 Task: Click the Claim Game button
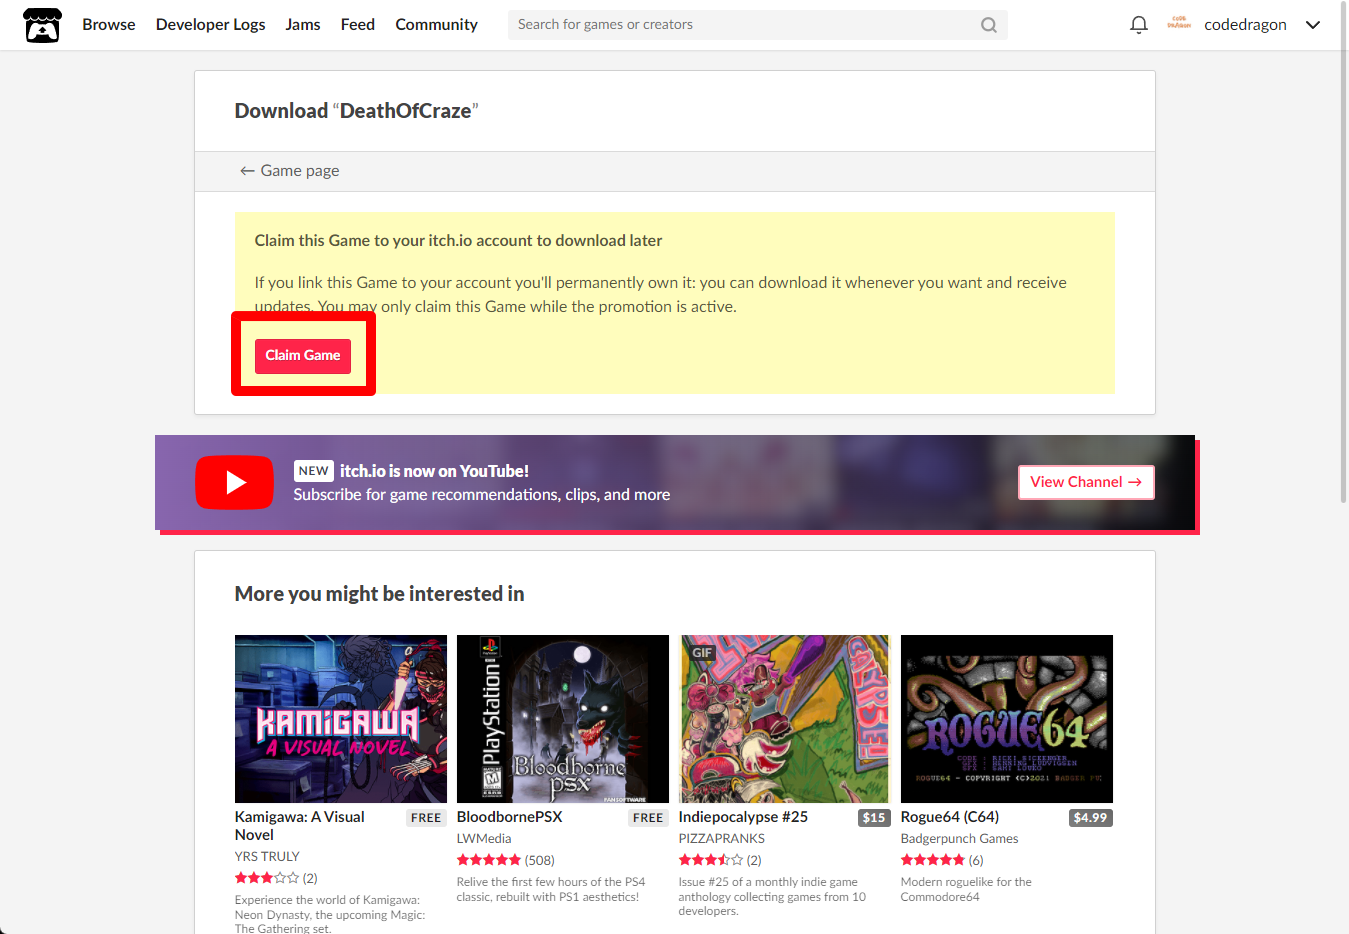click(303, 356)
